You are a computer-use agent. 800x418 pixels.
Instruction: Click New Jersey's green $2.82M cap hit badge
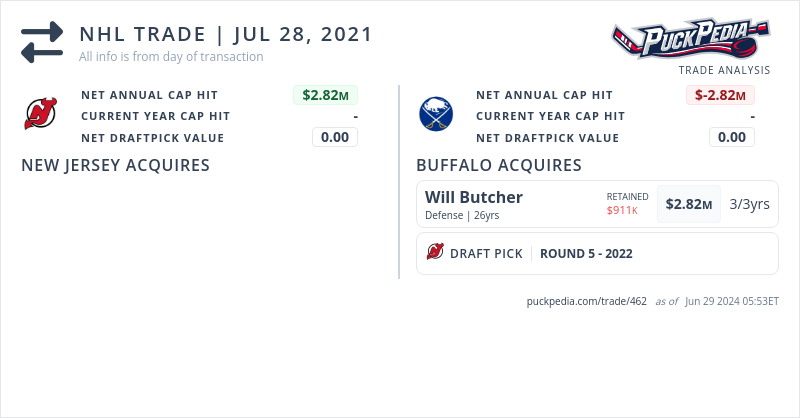coord(325,95)
